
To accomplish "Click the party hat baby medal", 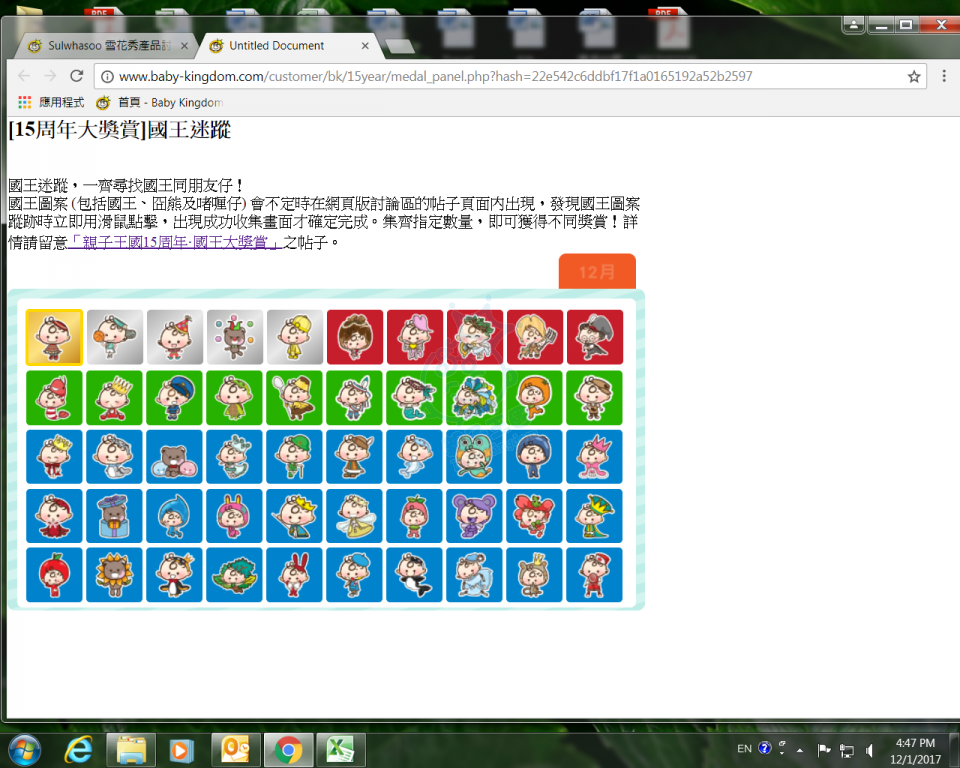I will [x=174, y=337].
